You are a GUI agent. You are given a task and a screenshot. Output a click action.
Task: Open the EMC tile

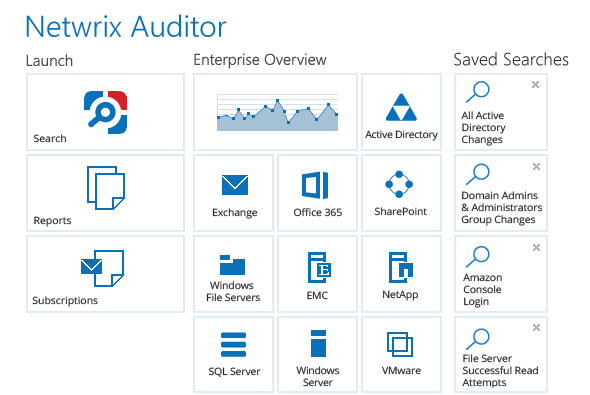tap(317, 274)
